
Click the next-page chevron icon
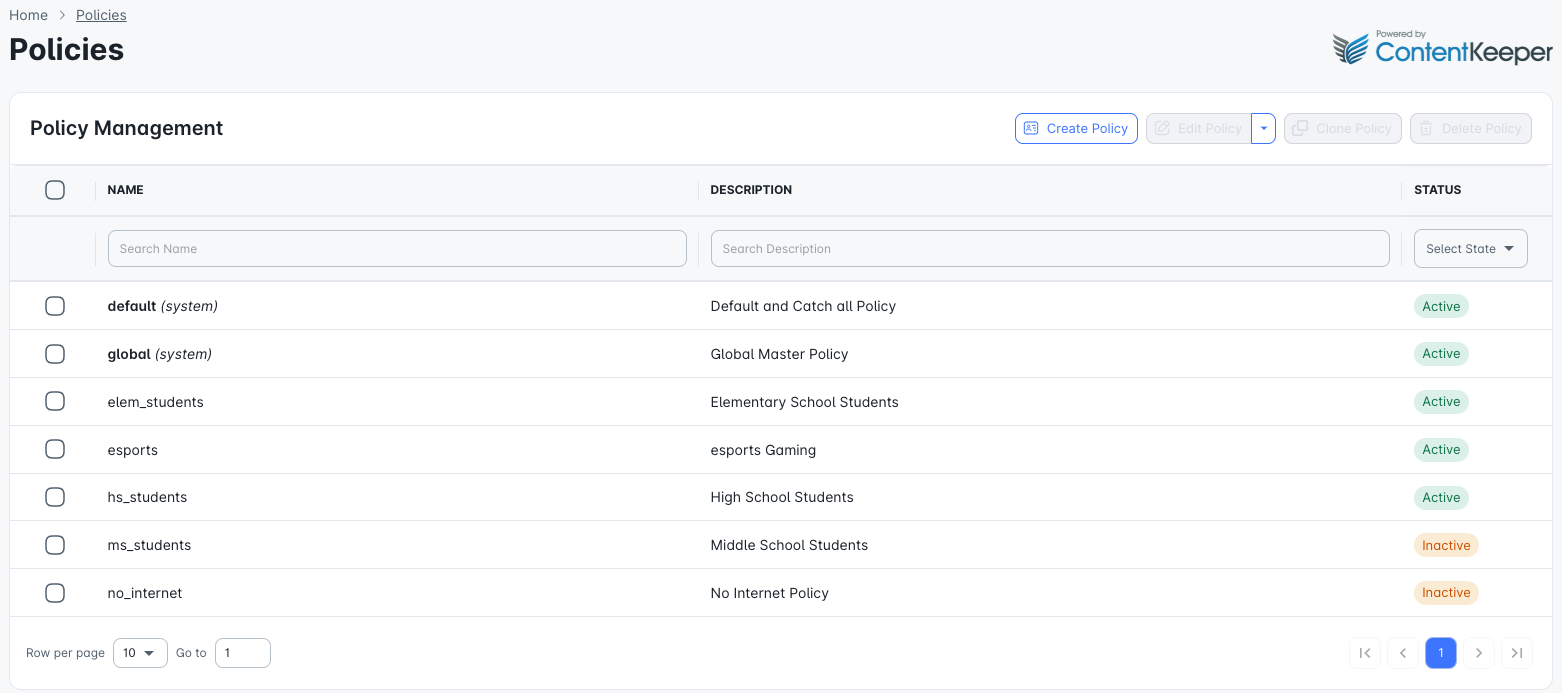tap(1479, 652)
